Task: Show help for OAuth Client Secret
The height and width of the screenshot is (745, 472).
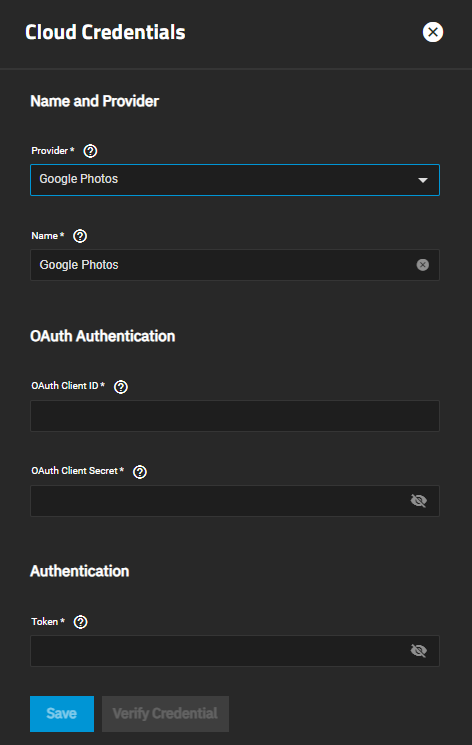Action: (x=140, y=472)
